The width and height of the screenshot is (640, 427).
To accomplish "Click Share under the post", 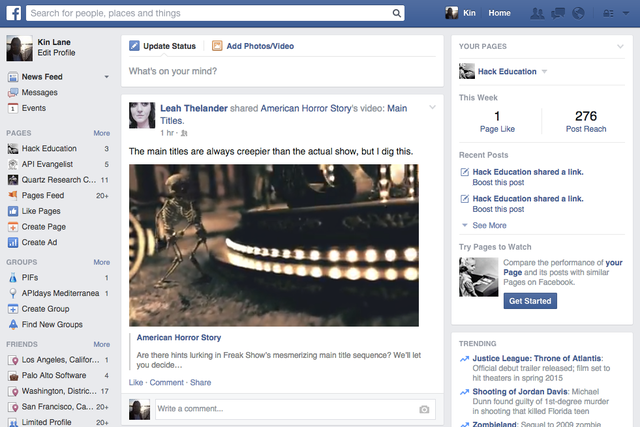I will click(200, 383).
